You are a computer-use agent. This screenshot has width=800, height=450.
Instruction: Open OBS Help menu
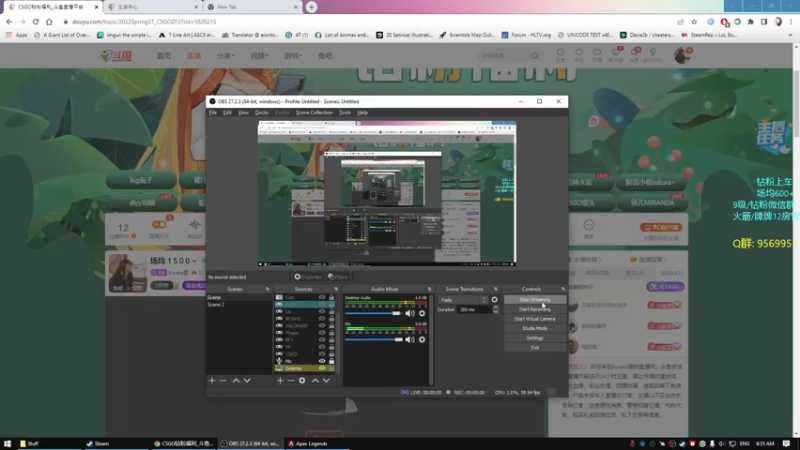(362, 112)
